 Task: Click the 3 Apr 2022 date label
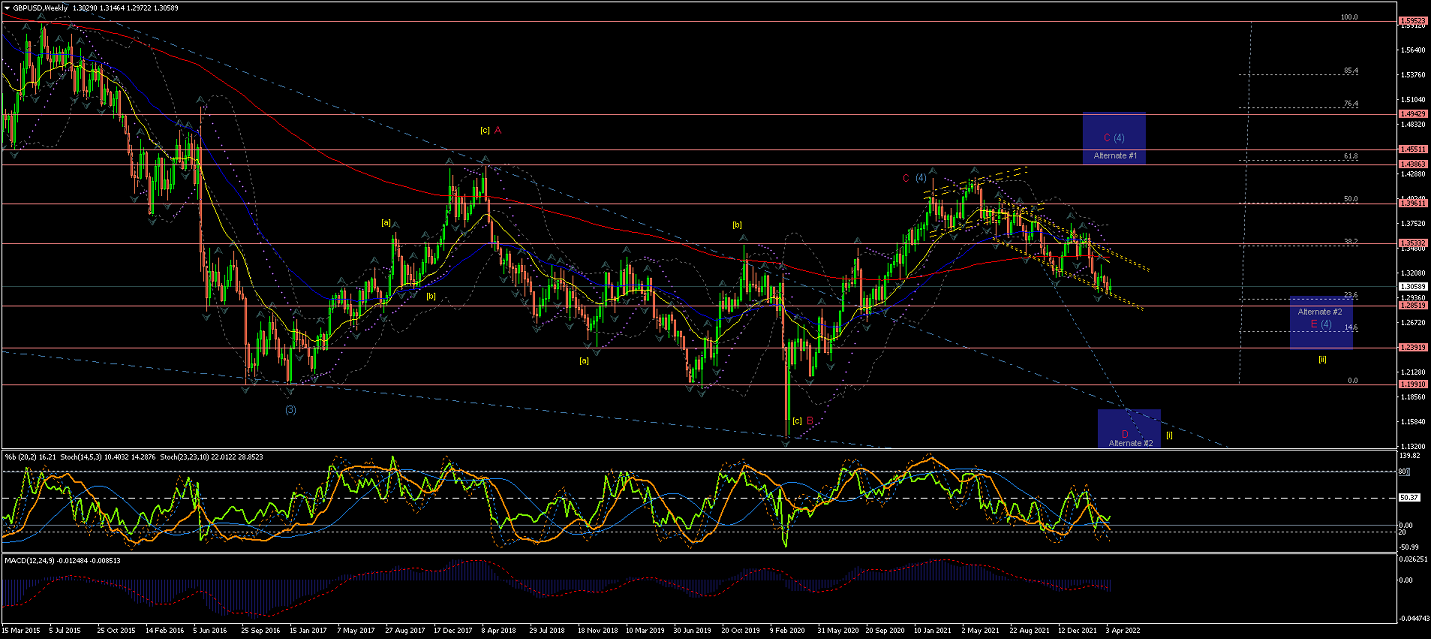[x=1124, y=632]
